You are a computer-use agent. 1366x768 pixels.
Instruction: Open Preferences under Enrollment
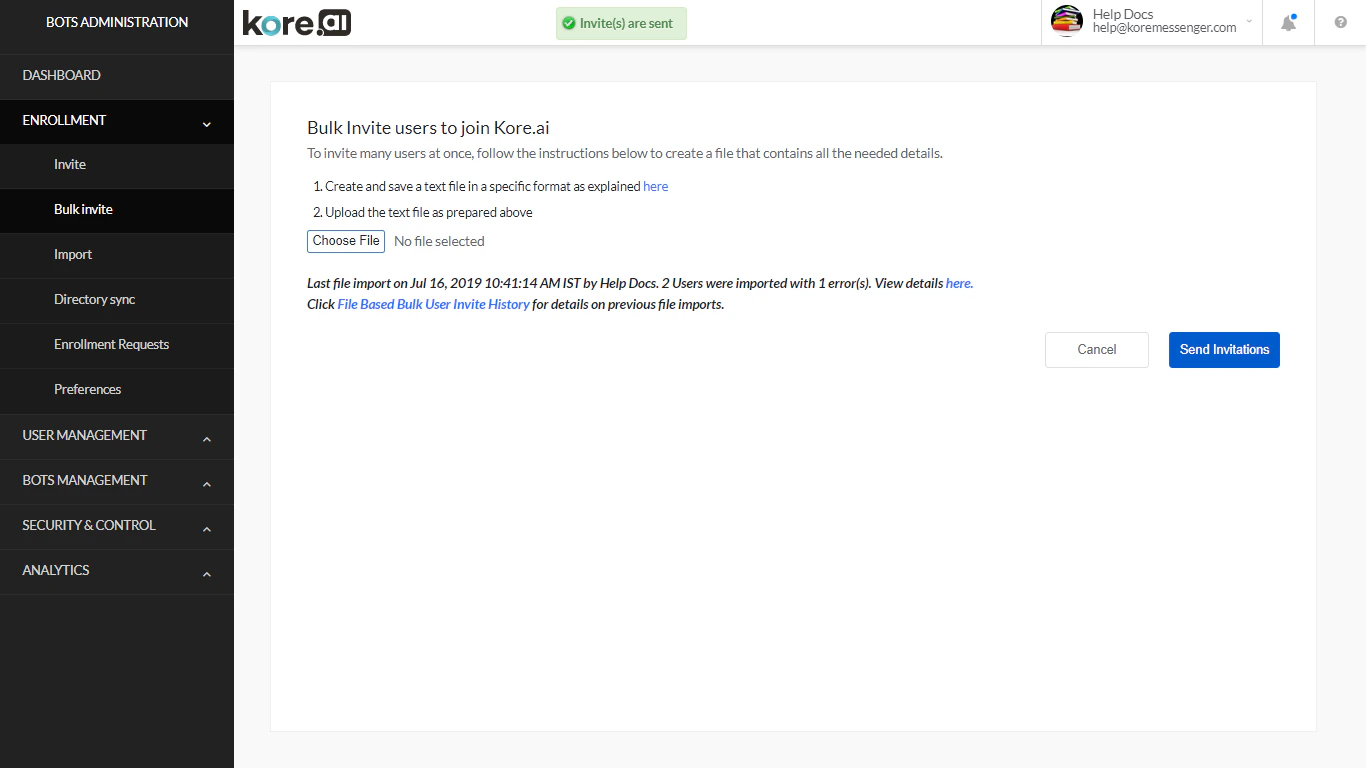[117, 389]
